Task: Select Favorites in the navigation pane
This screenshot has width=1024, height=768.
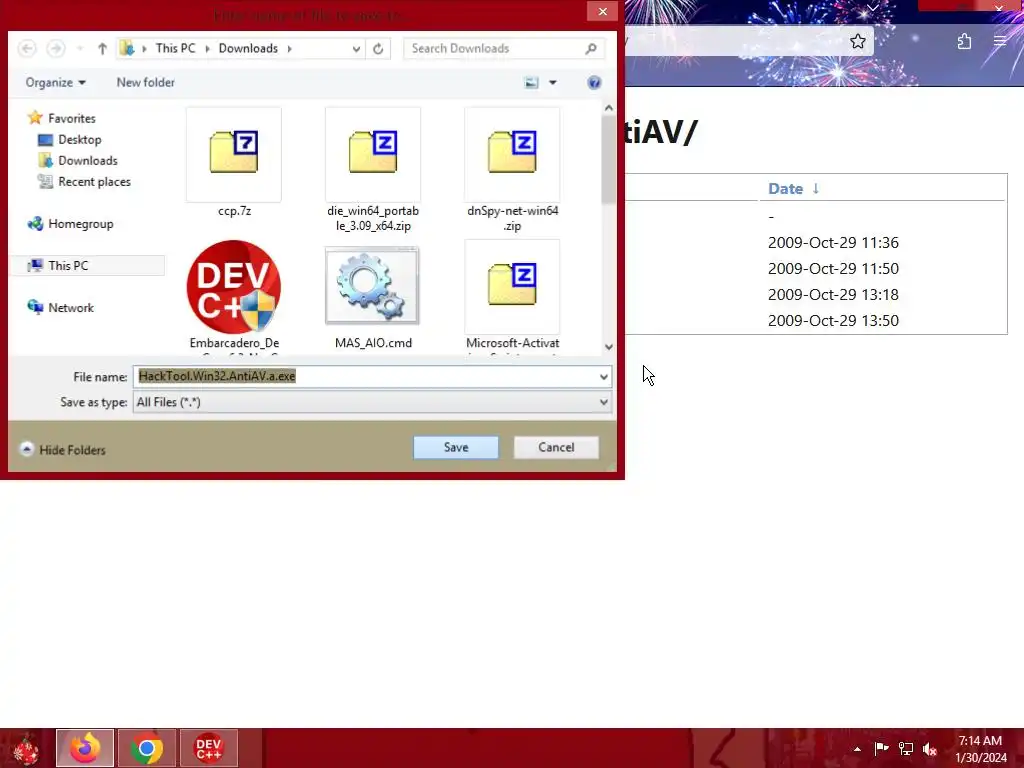Action: pyautogui.click(x=72, y=118)
